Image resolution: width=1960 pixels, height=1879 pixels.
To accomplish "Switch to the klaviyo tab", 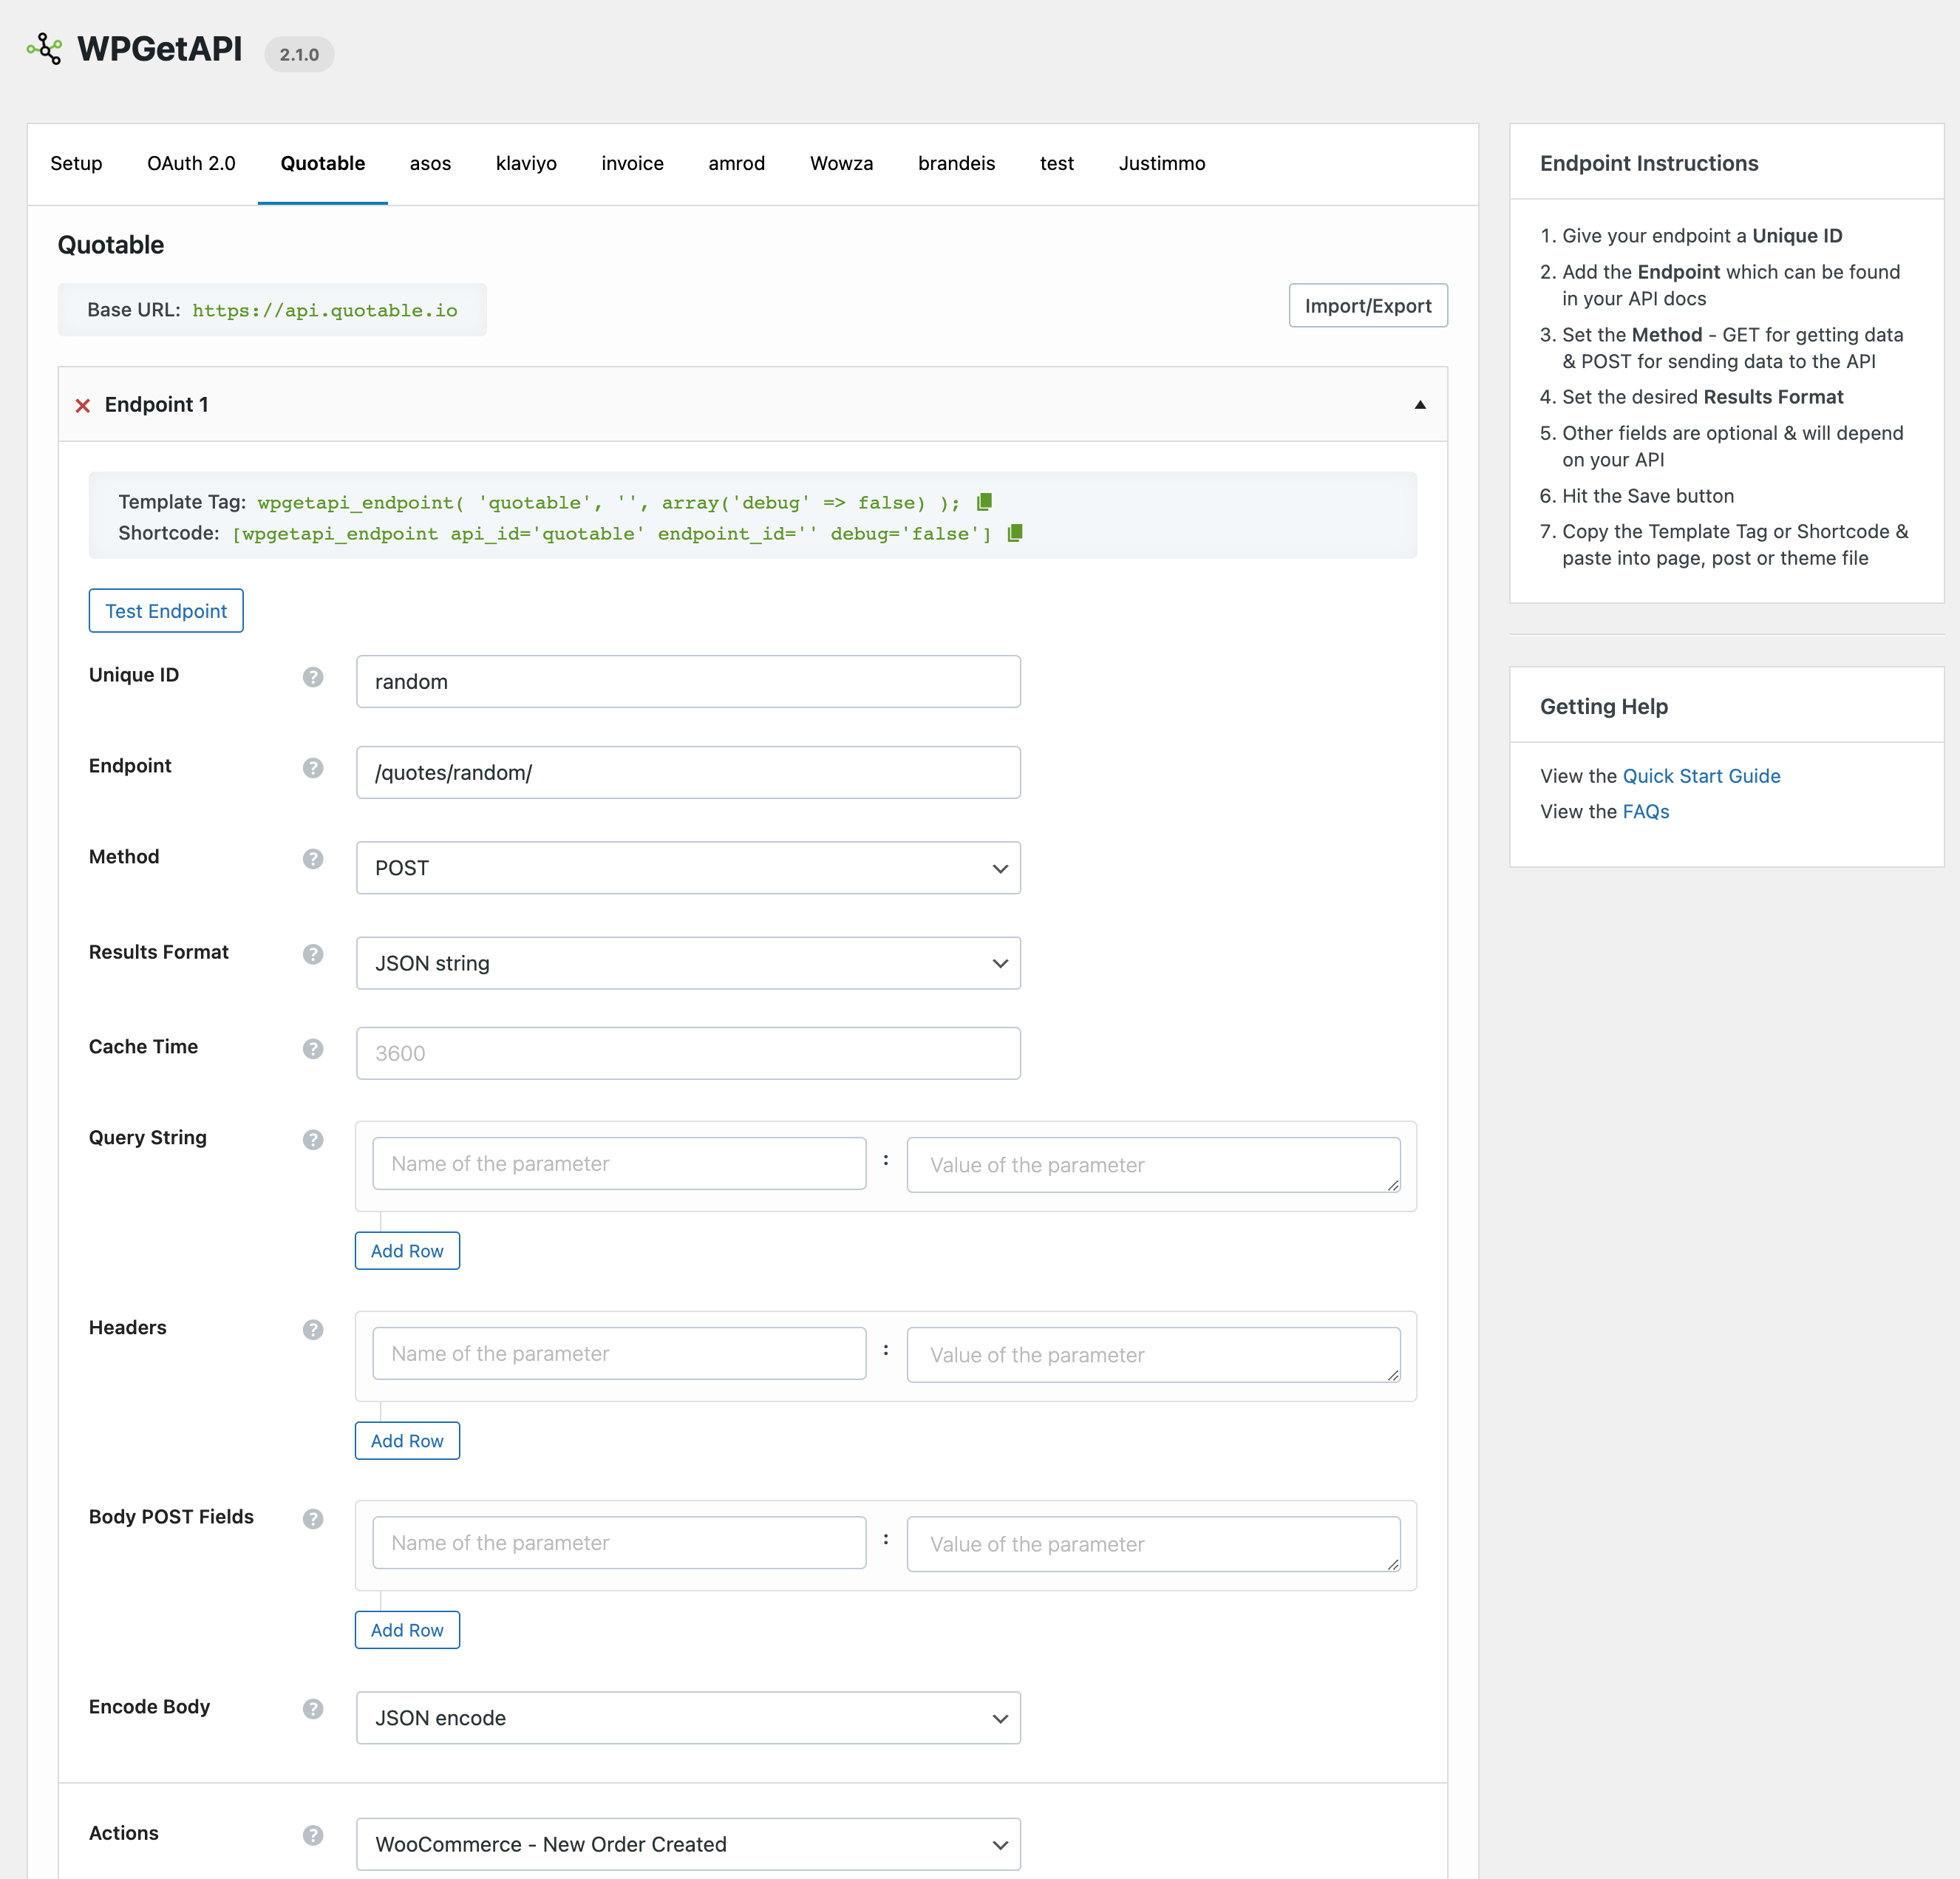I will (x=526, y=163).
